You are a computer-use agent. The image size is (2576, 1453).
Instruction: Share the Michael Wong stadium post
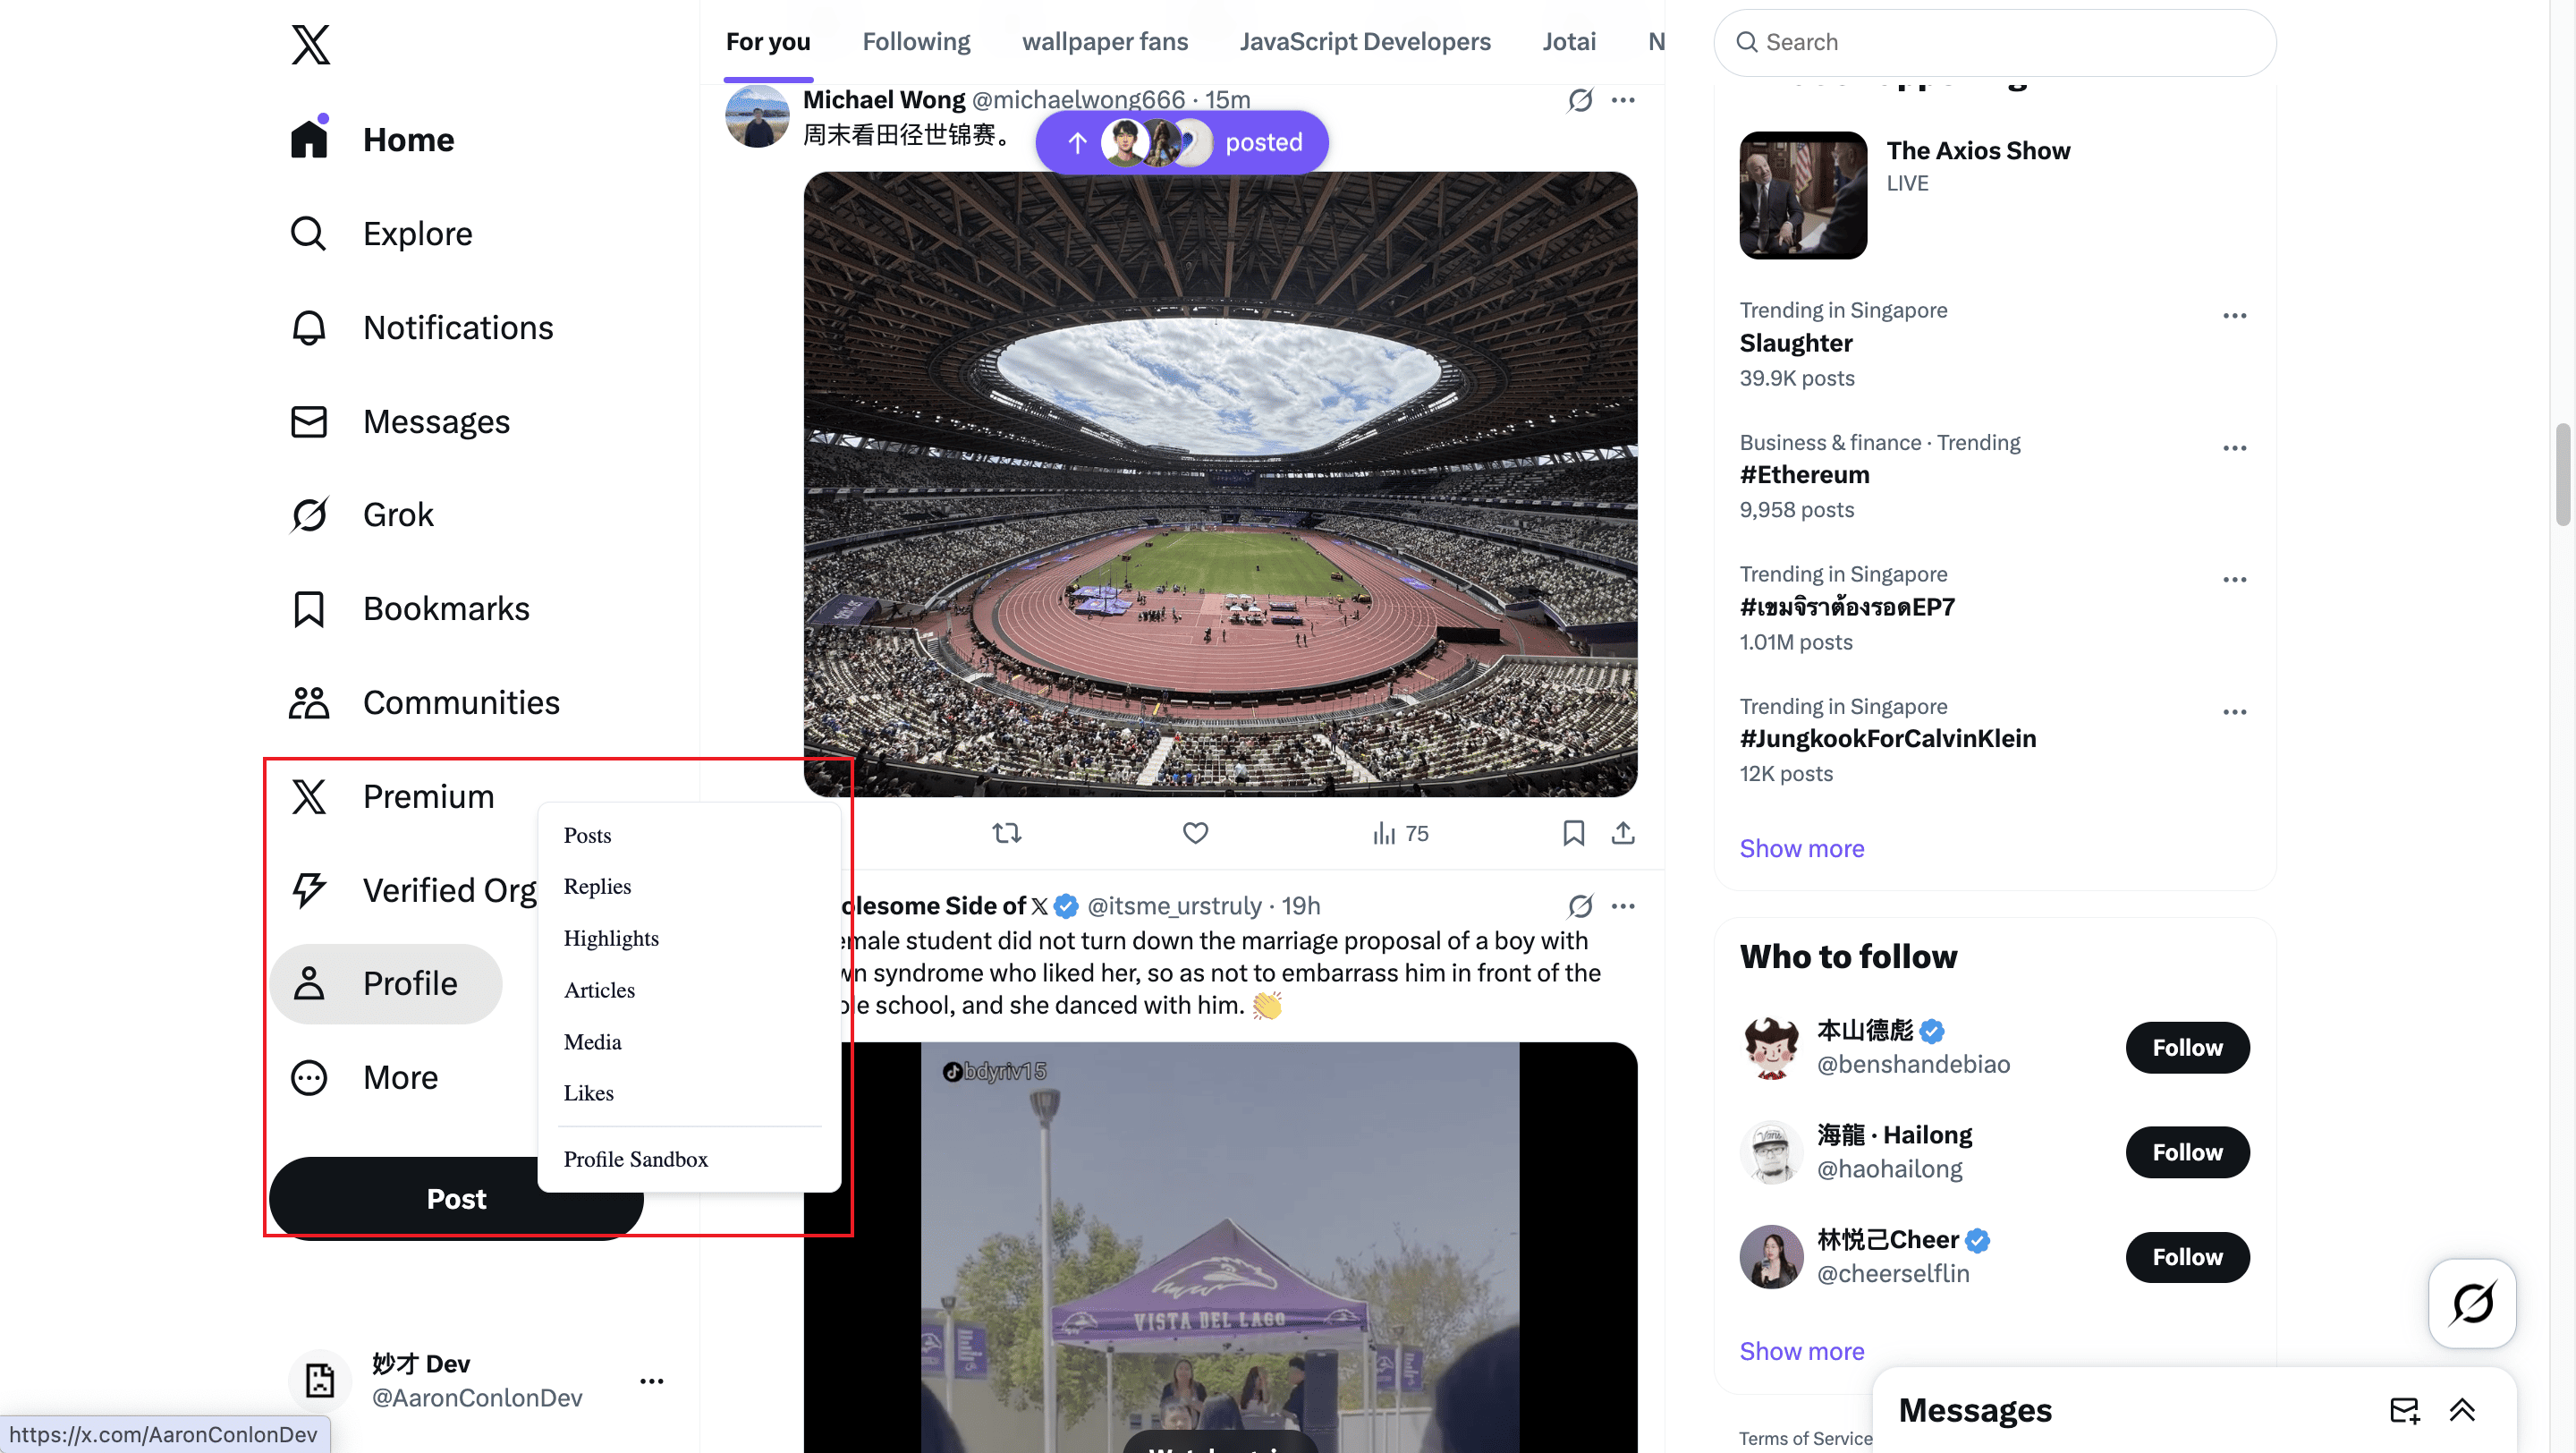[1622, 833]
